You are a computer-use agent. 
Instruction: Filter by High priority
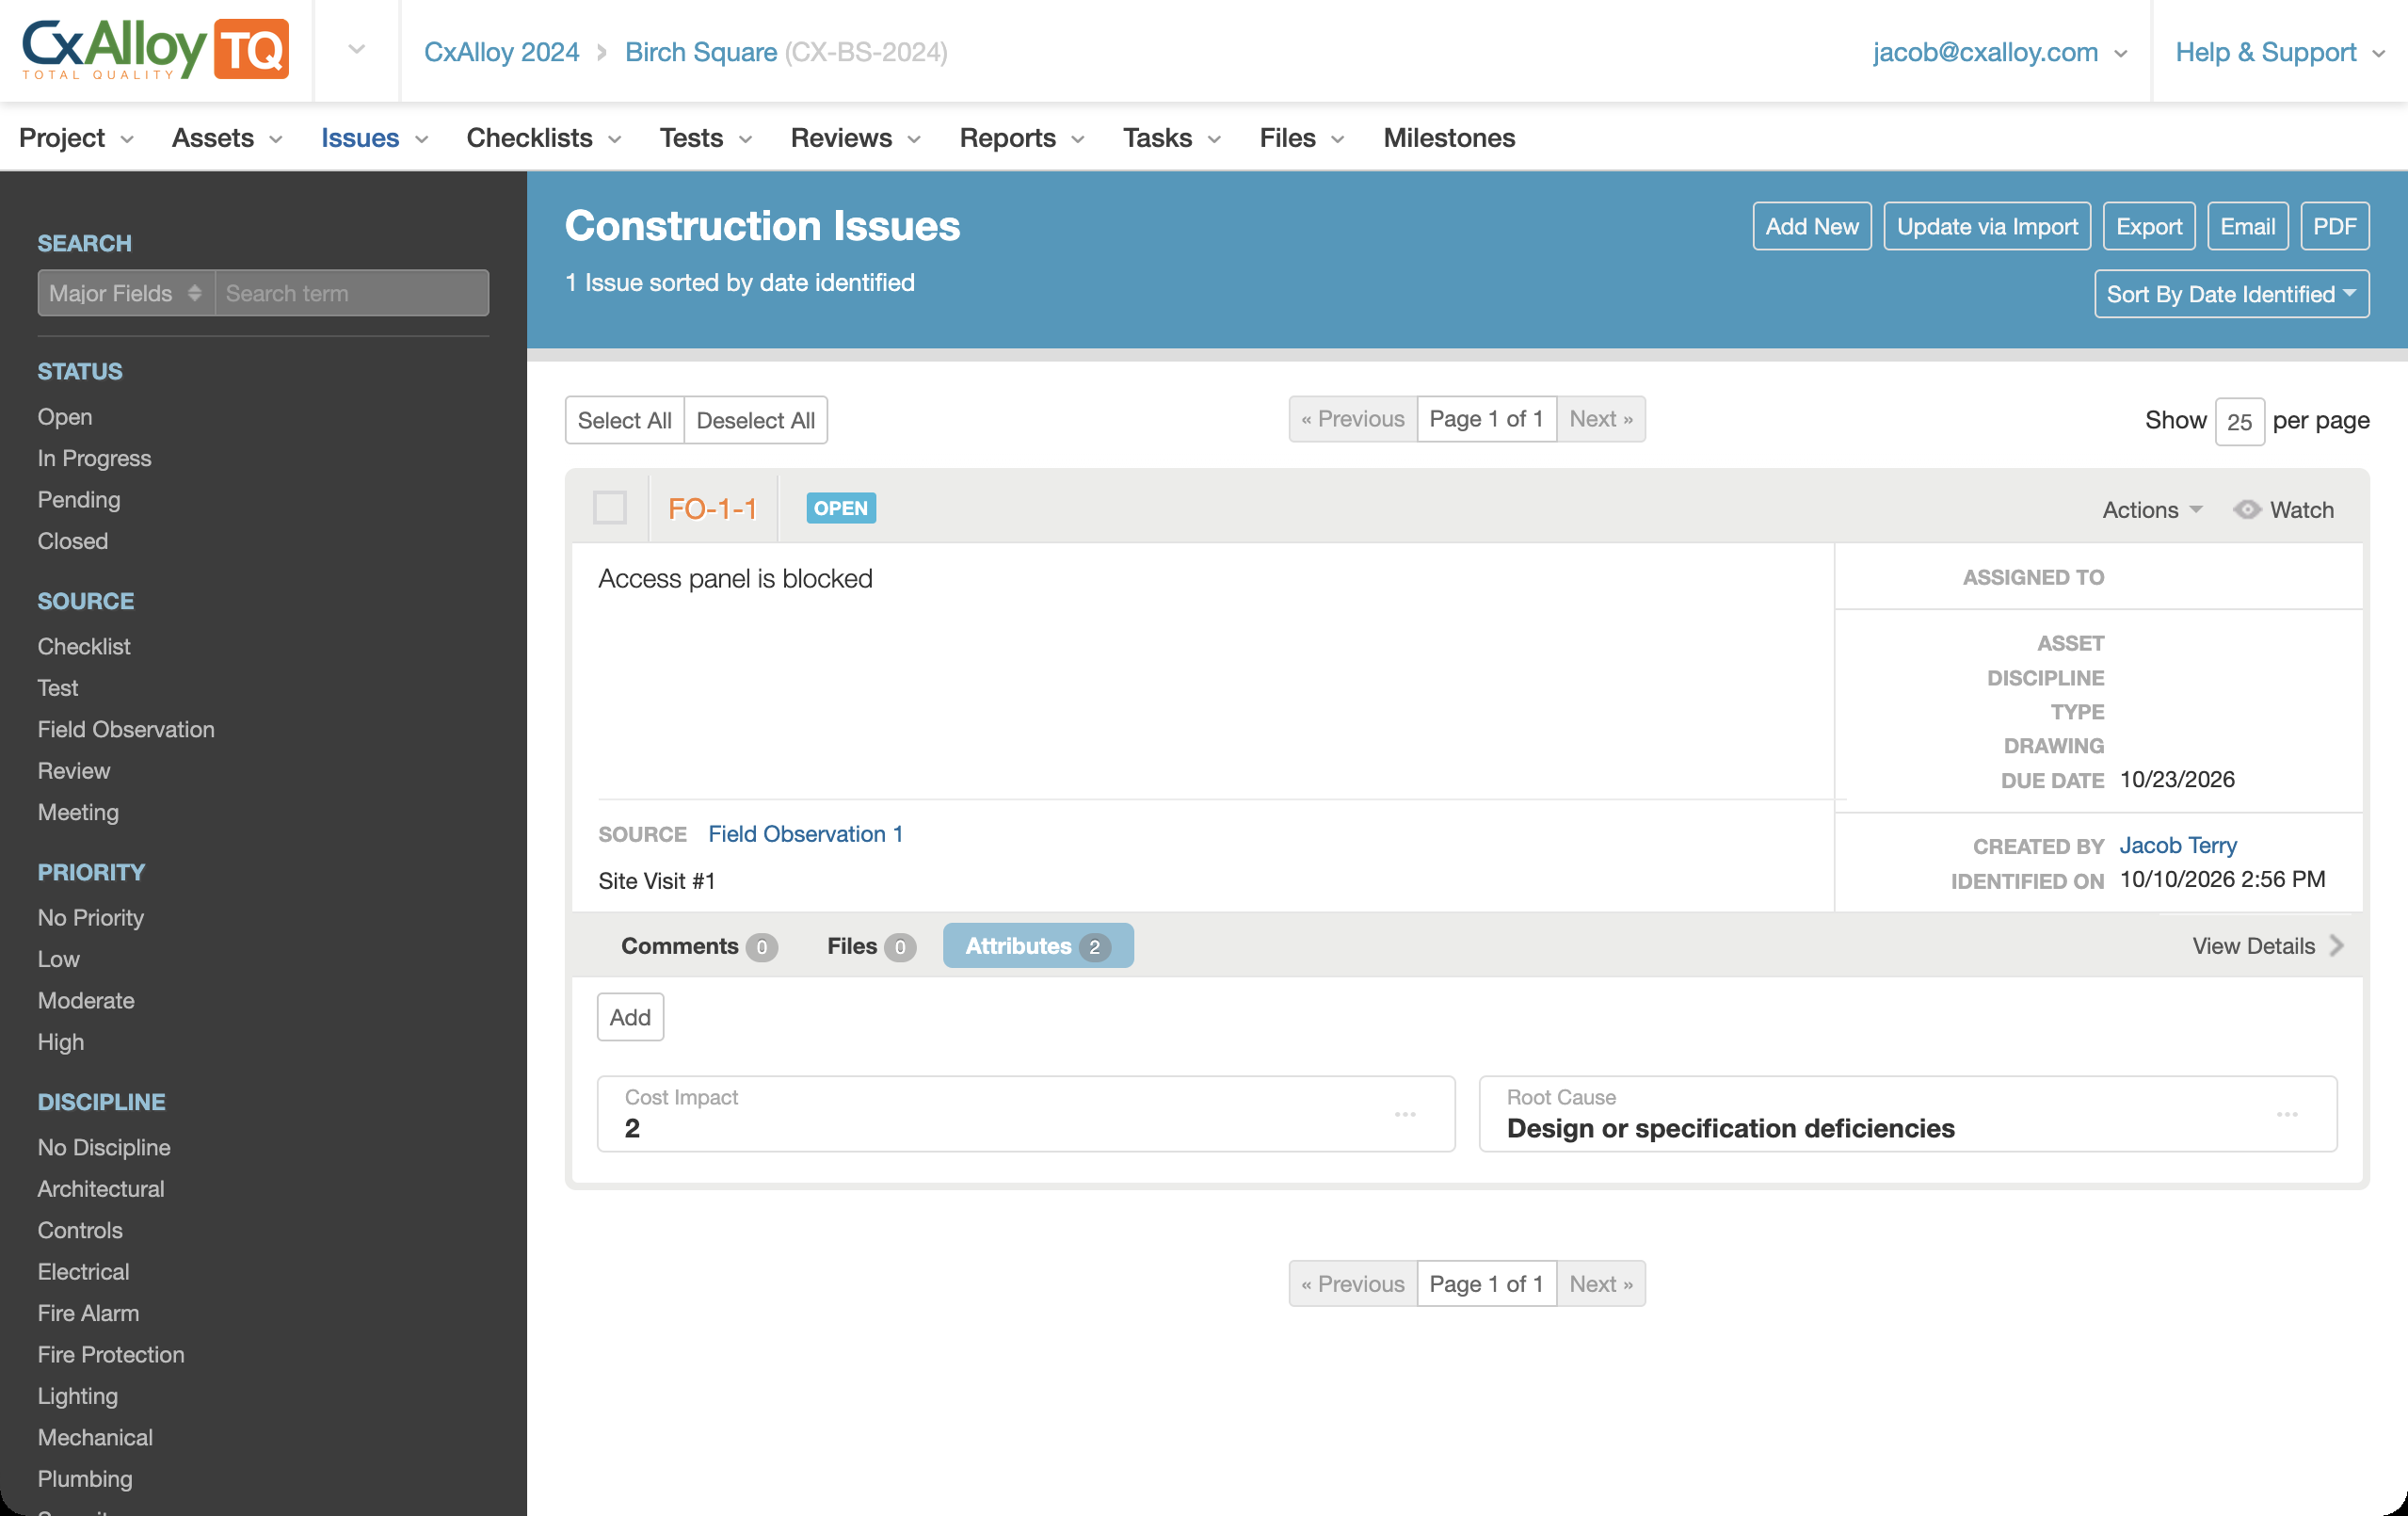coord(61,1042)
